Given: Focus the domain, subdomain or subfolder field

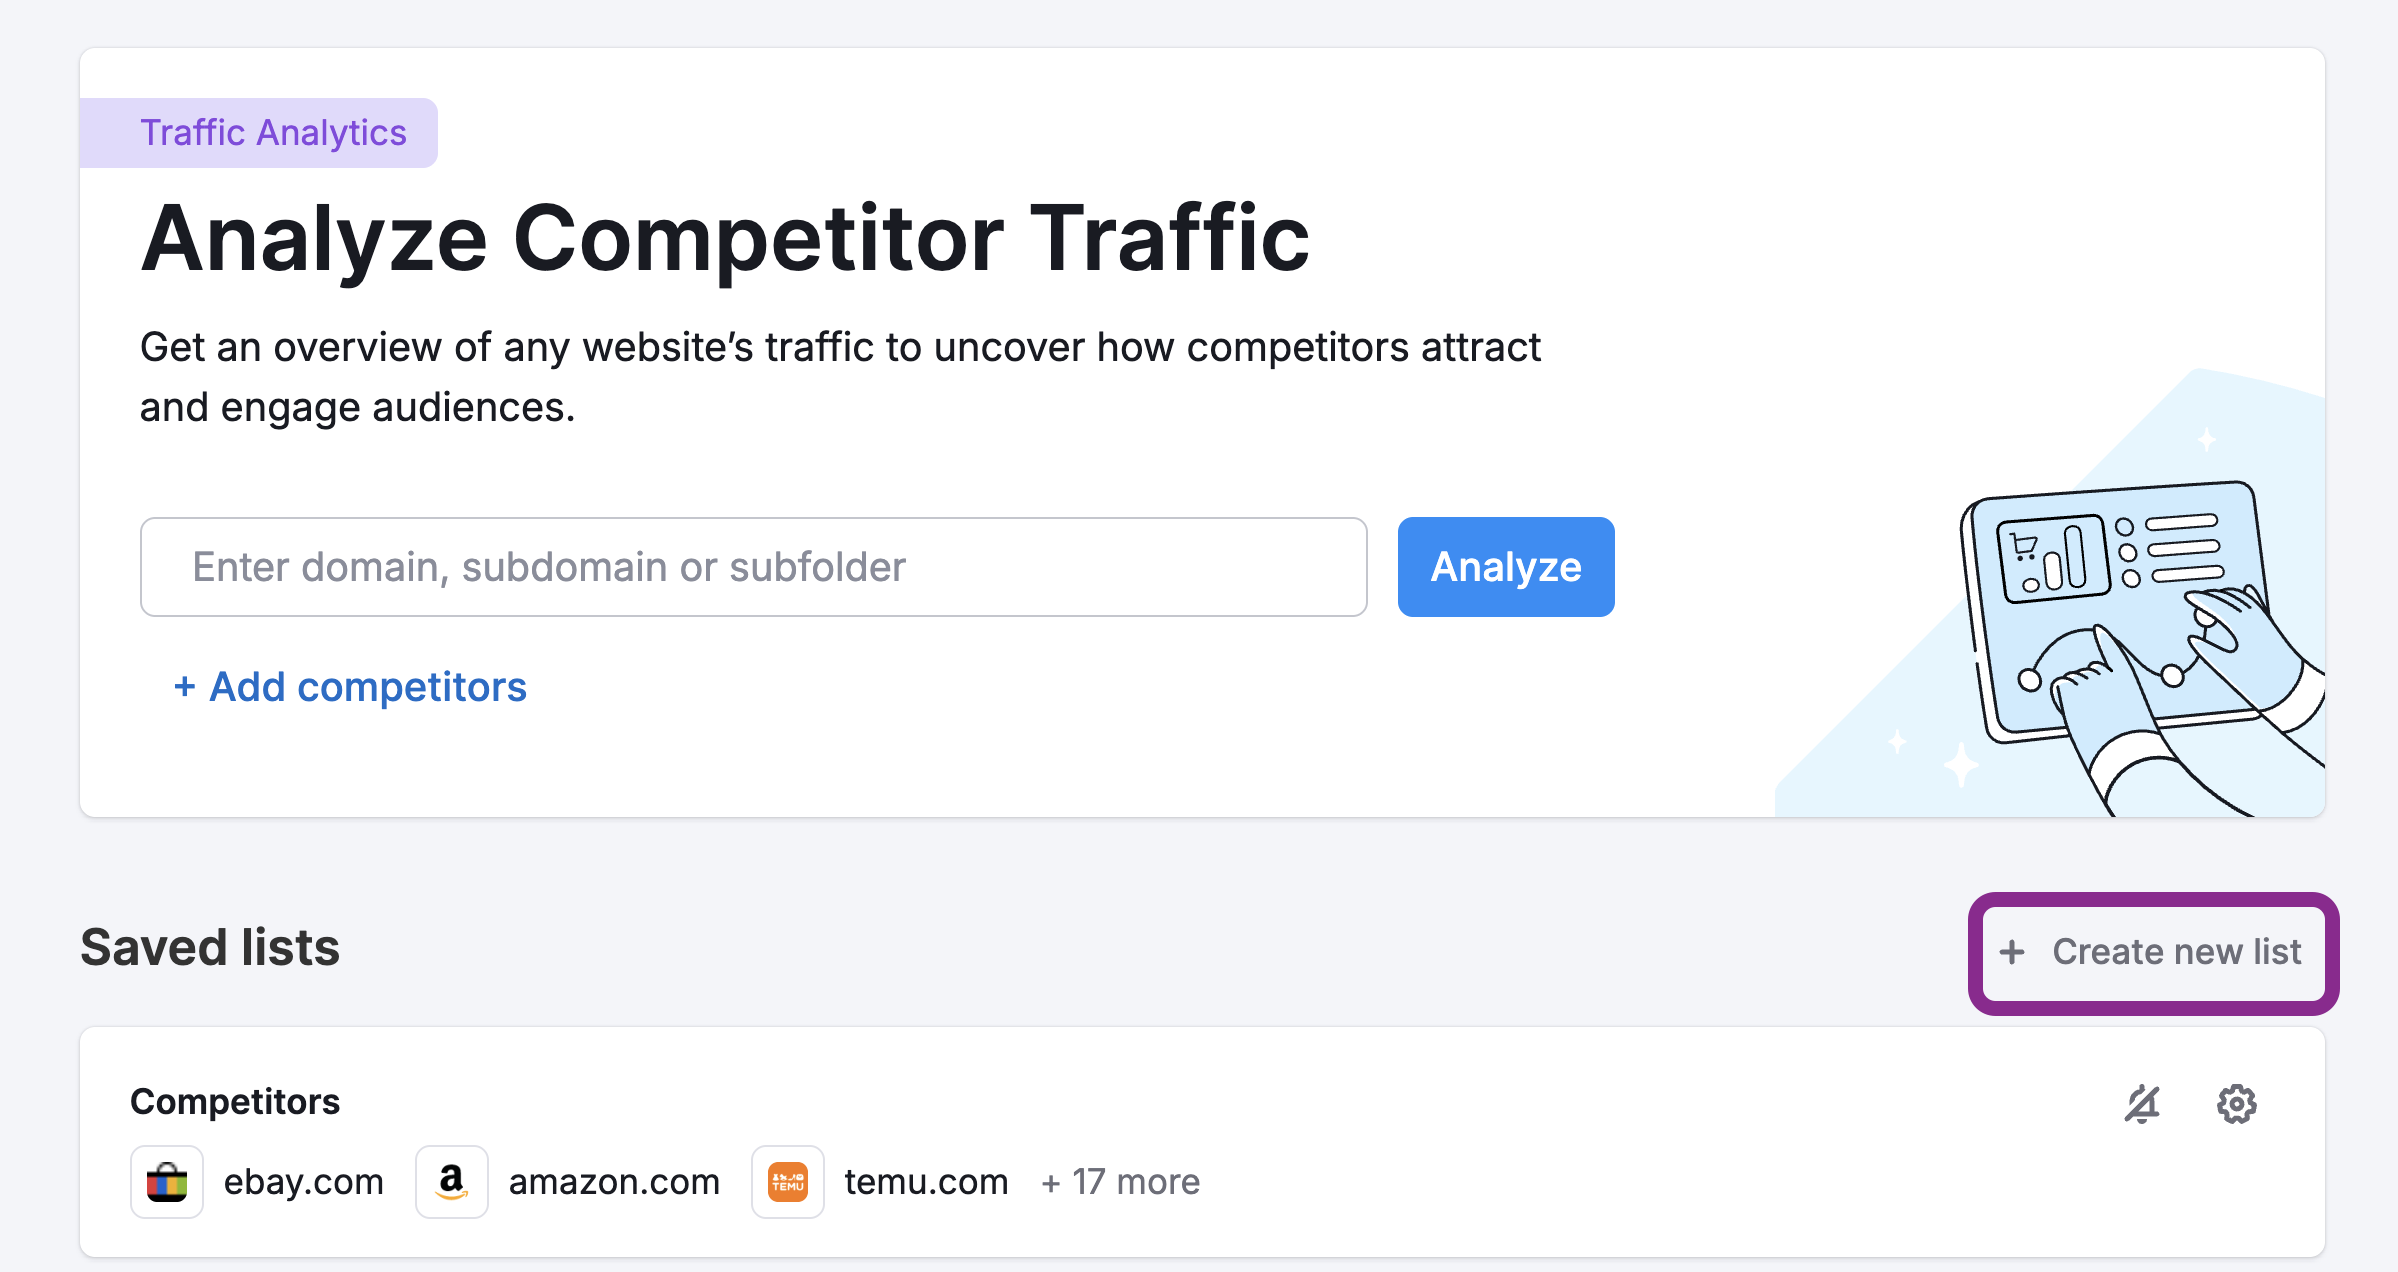Looking at the screenshot, I should pos(753,567).
